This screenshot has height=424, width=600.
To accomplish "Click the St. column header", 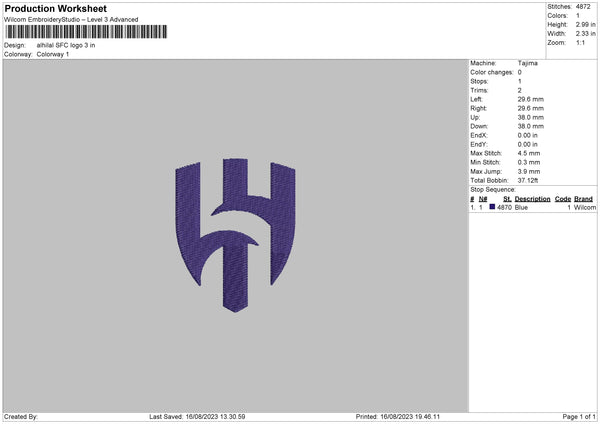I will tap(505, 199).
